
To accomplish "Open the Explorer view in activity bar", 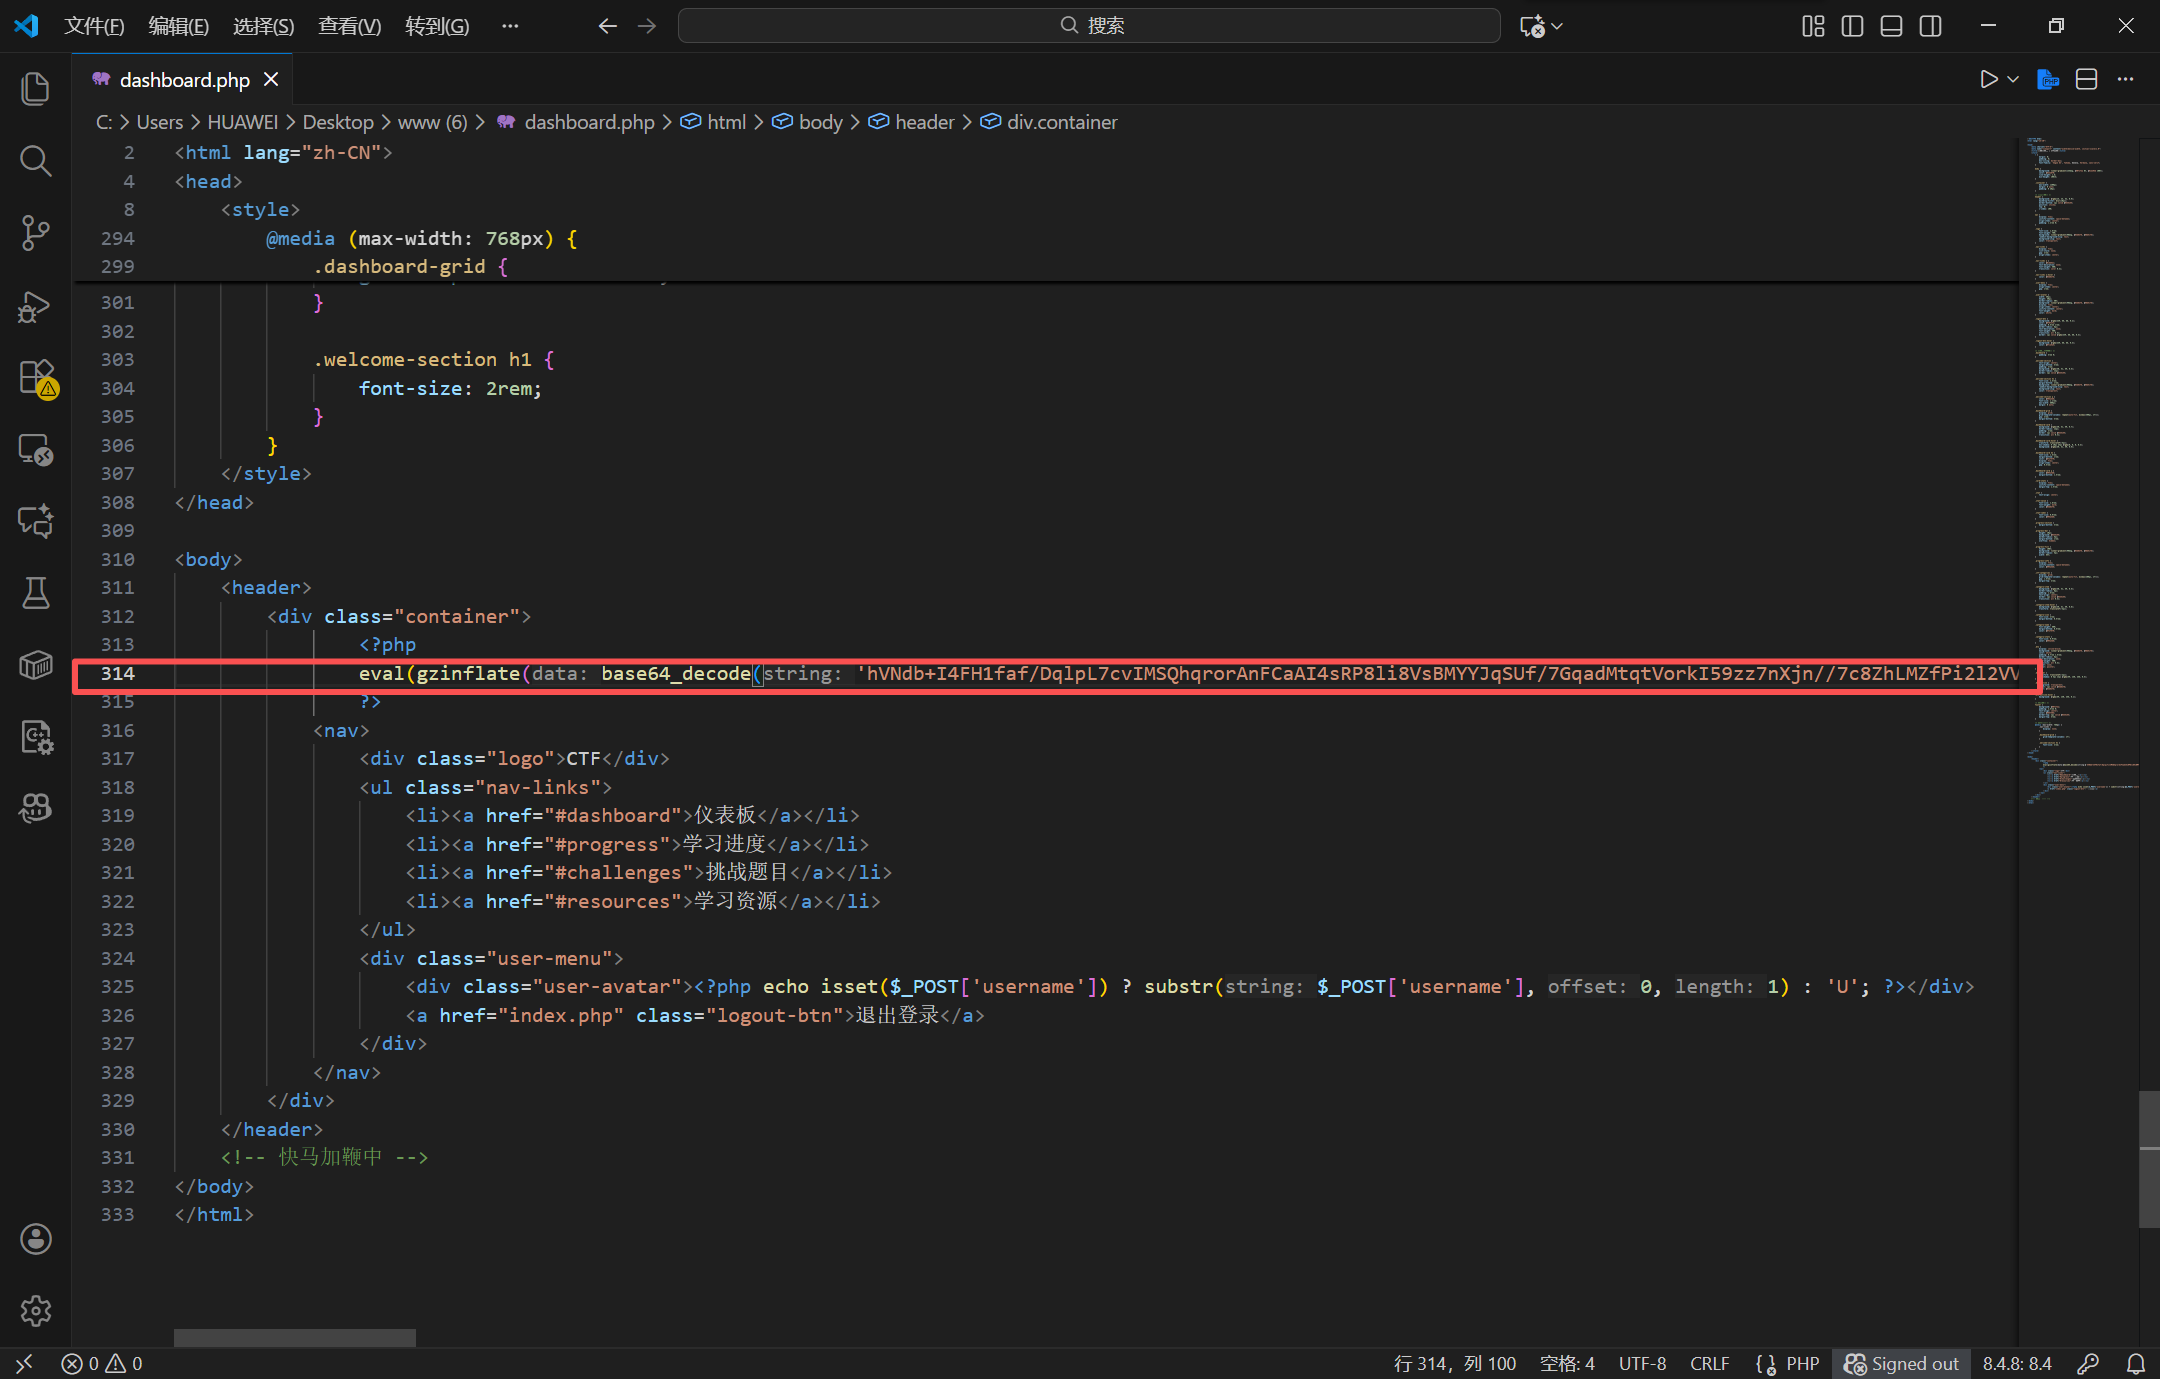I will point(35,88).
